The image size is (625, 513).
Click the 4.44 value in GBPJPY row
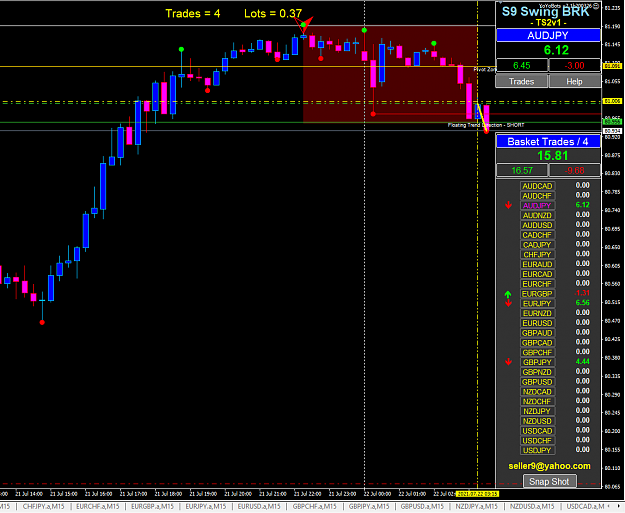(582, 362)
